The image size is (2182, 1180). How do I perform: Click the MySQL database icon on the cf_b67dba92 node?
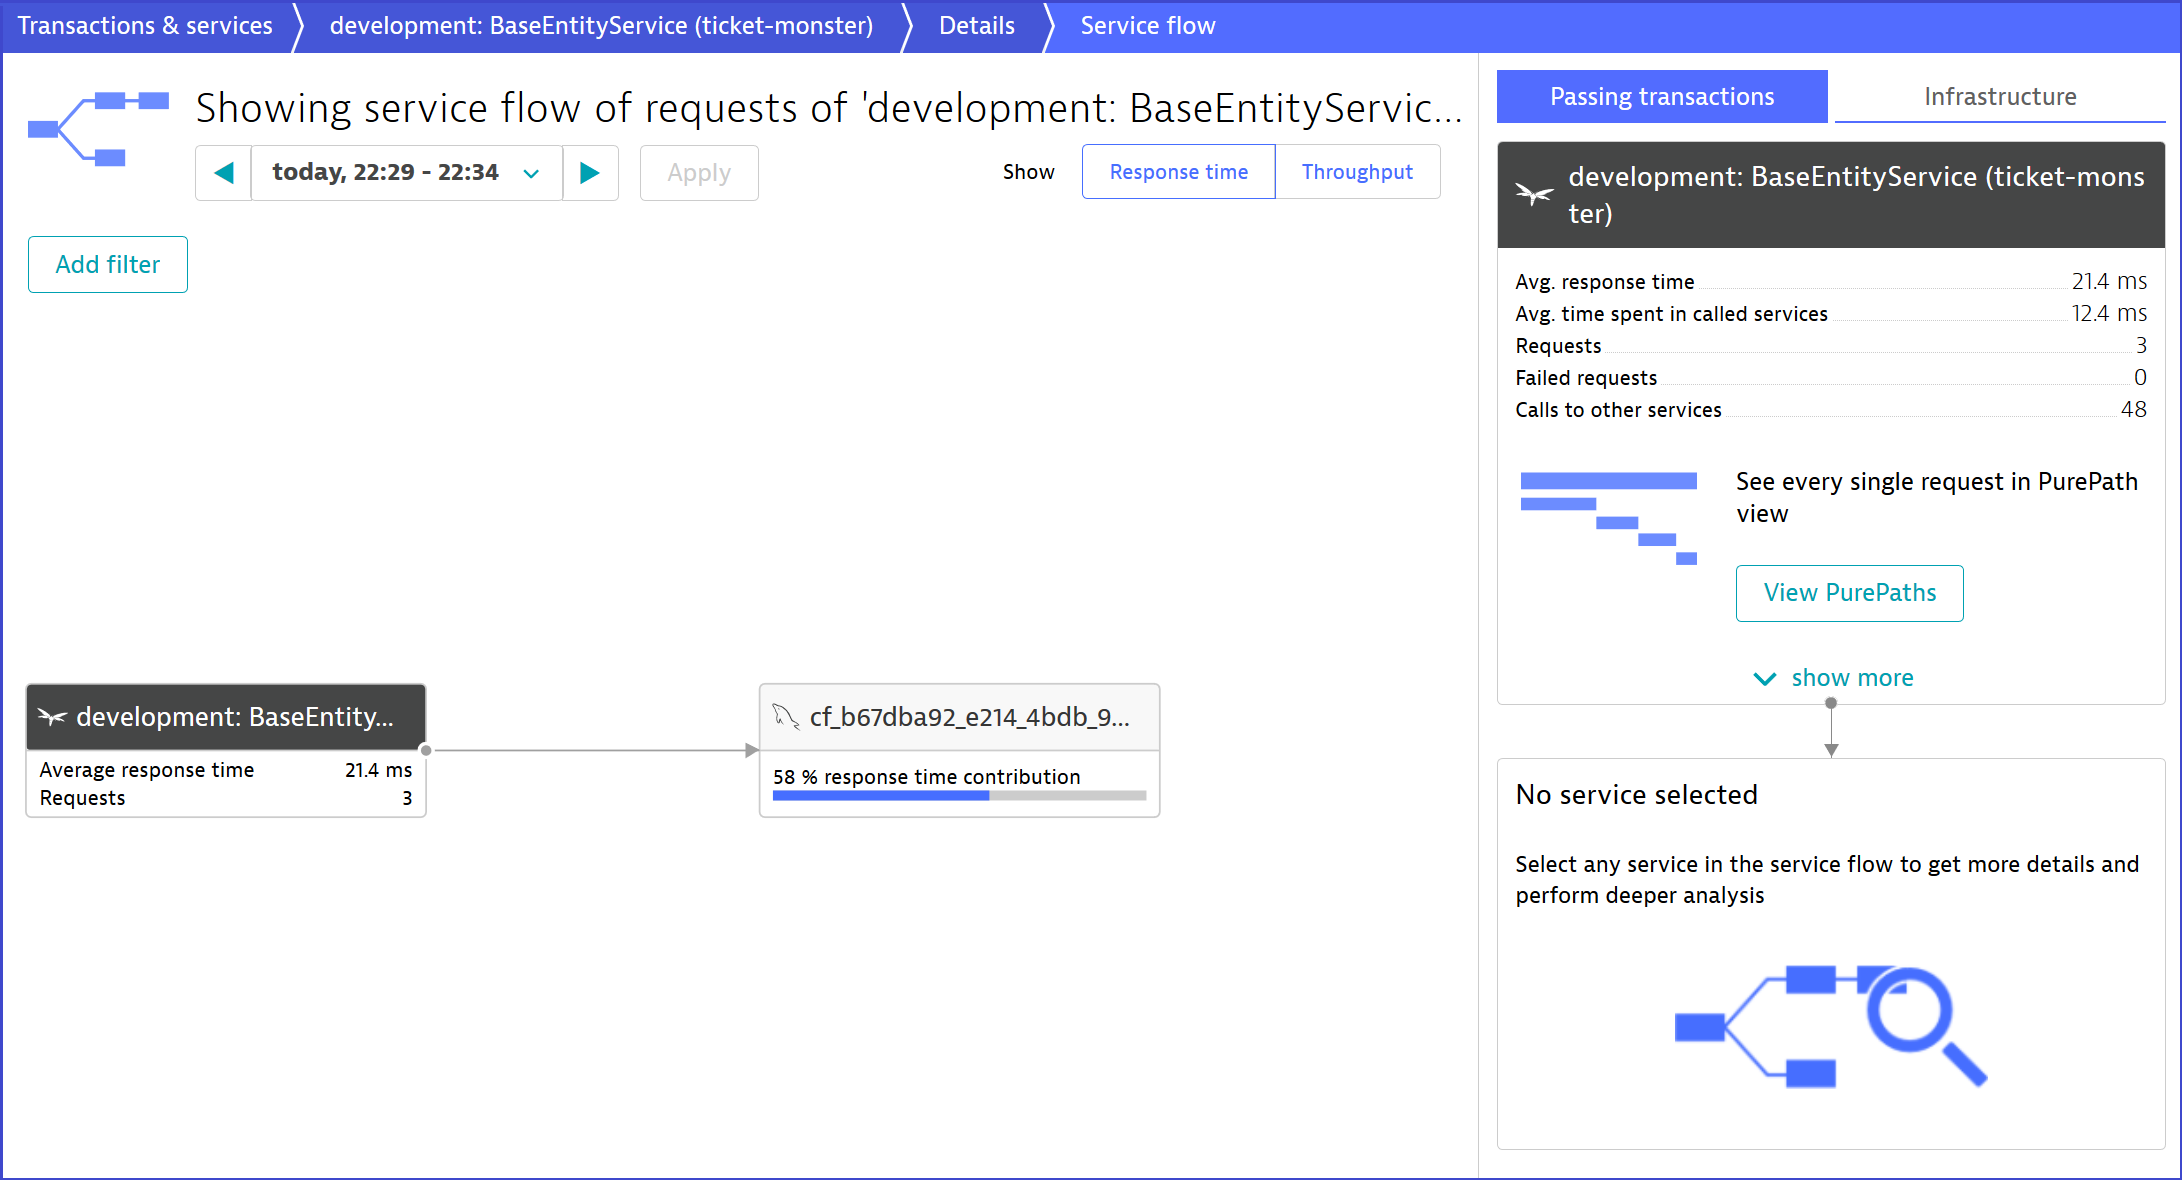785,716
